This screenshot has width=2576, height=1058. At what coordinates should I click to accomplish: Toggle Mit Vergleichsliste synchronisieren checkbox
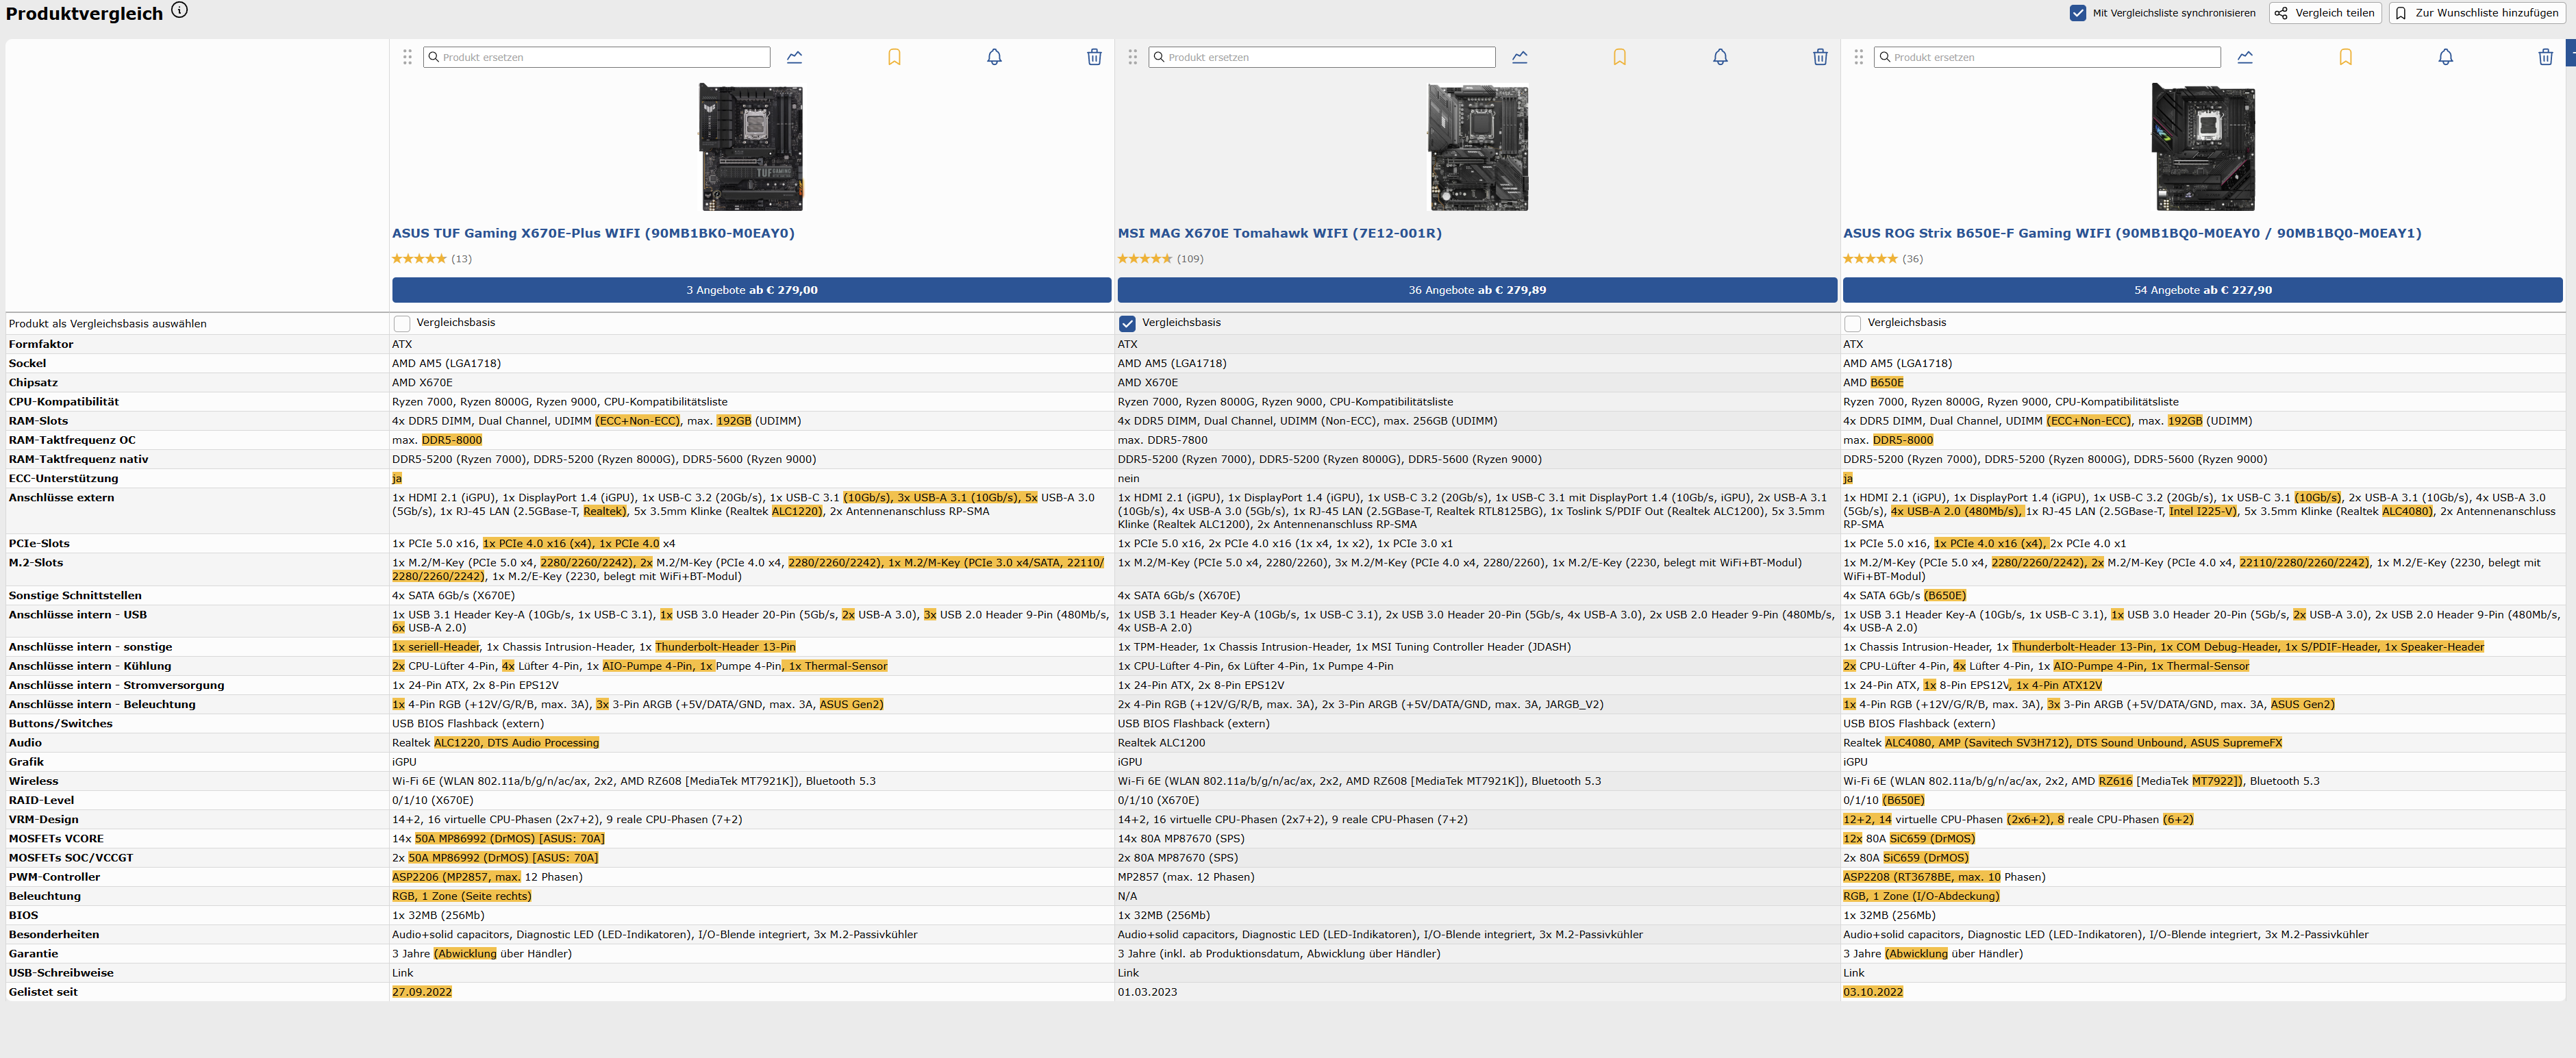2078,13
